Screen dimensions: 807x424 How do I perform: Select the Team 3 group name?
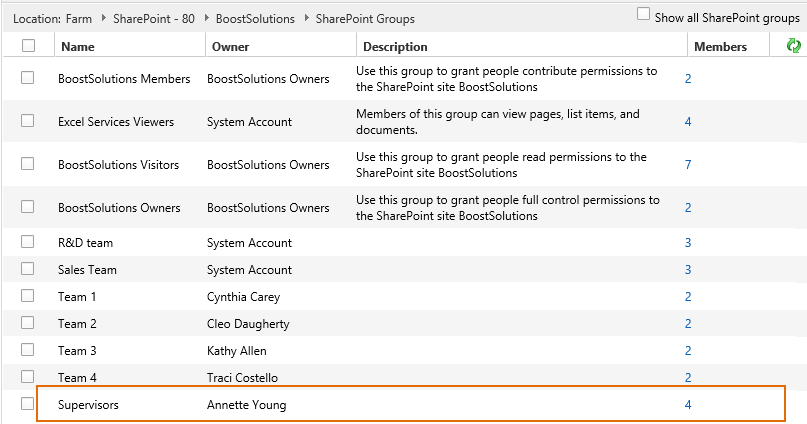point(78,351)
